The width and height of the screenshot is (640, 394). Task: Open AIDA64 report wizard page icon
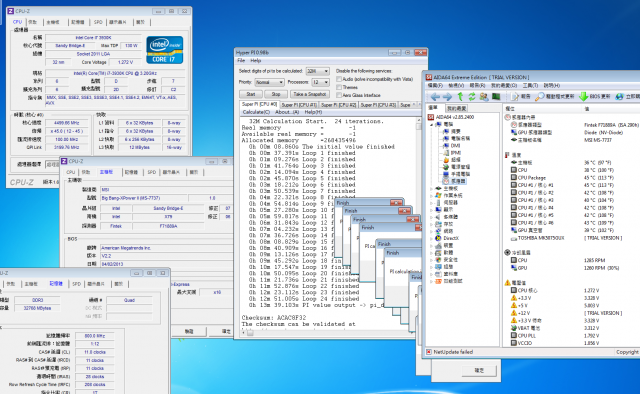(515, 97)
